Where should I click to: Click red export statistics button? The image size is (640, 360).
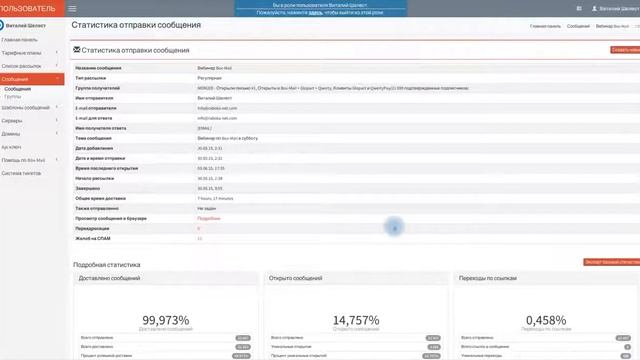612,262
